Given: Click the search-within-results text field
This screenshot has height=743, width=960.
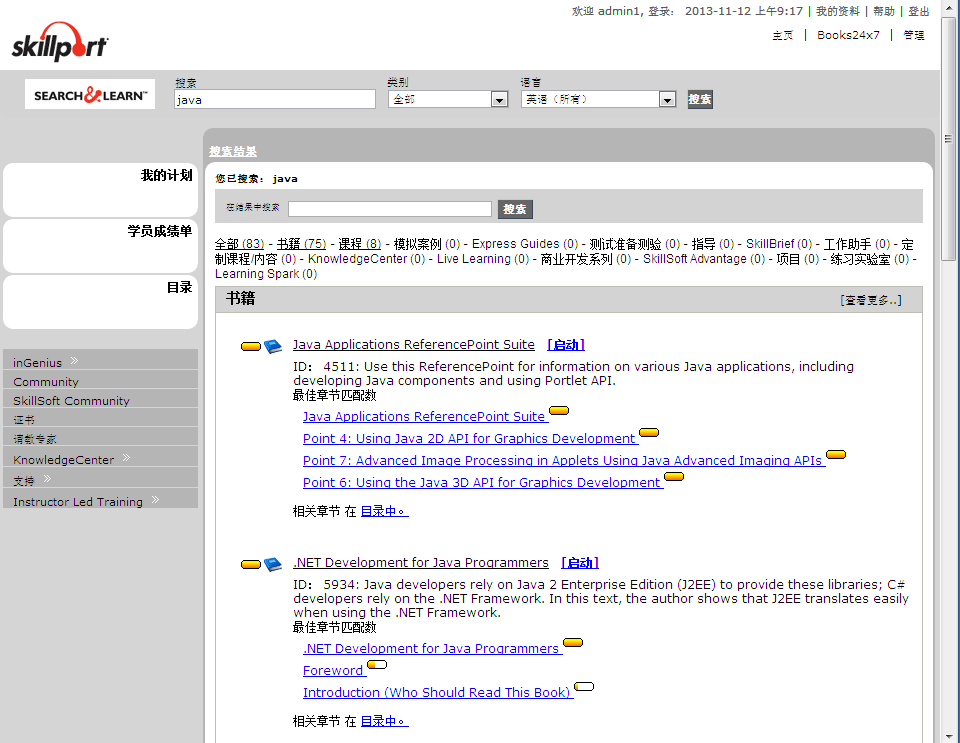Looking at the screenshot, I should coord(390,209).
